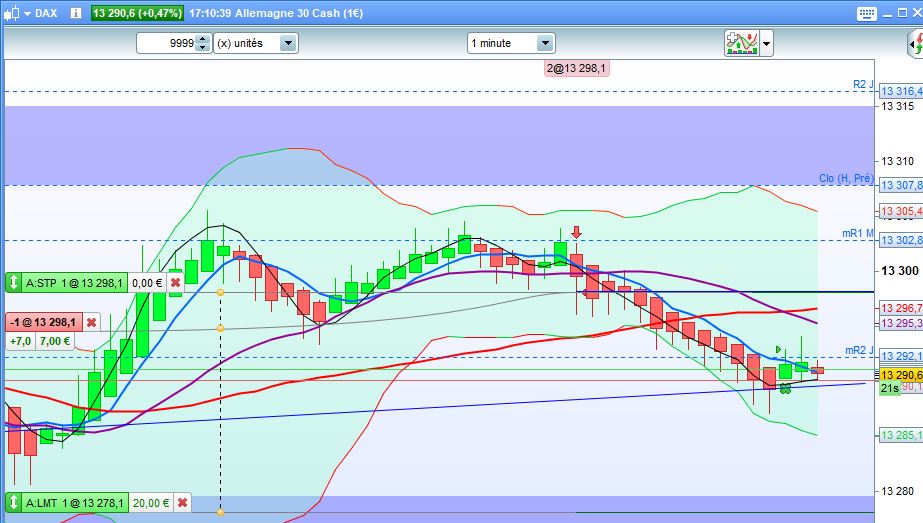Screen dimensions: 923x523
Task: Open the chart style dropdown next to DAX
Action: click(x=27, y=13)
